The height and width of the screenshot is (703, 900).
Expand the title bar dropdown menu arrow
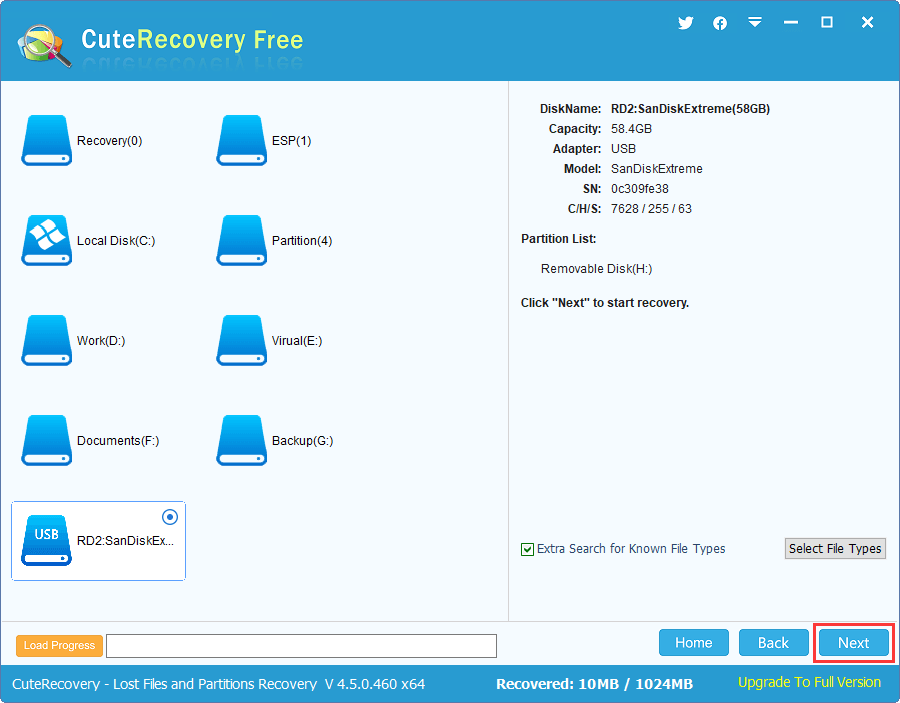click(755, 23)
